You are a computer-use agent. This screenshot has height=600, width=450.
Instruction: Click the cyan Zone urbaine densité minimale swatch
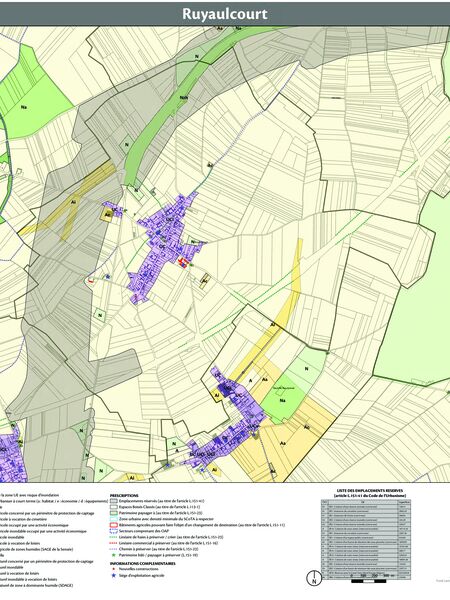pos(113,519)
